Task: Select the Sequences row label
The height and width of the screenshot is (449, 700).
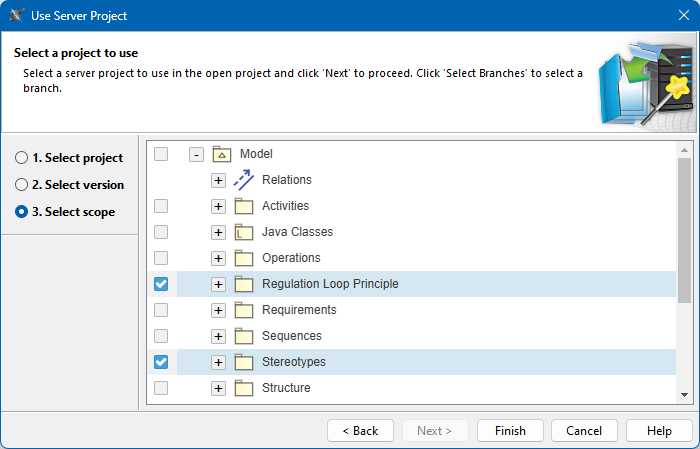Action: pos(292,336)
